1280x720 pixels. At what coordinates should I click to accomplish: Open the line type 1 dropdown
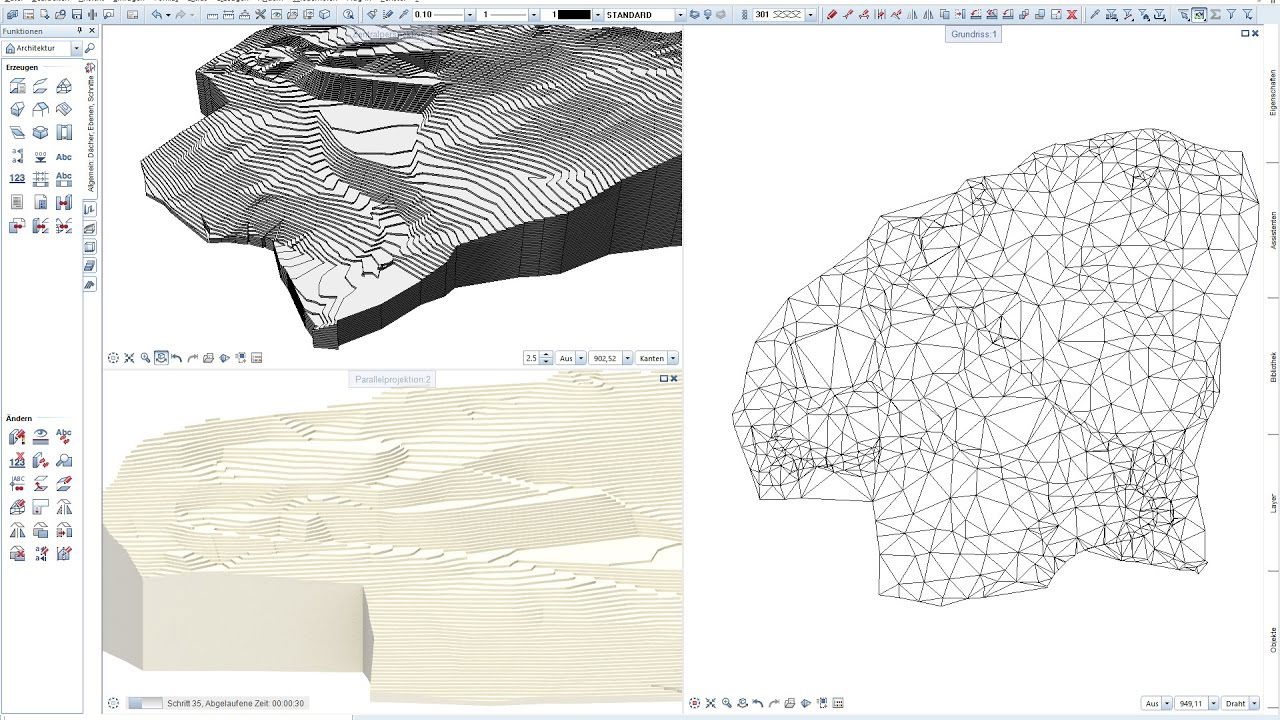534,15
